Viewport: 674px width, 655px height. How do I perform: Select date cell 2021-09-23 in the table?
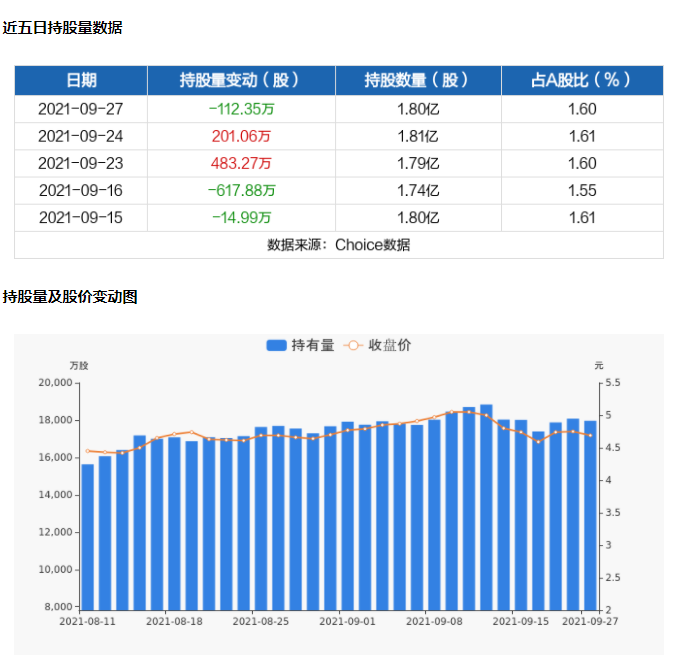coord(81,163)
